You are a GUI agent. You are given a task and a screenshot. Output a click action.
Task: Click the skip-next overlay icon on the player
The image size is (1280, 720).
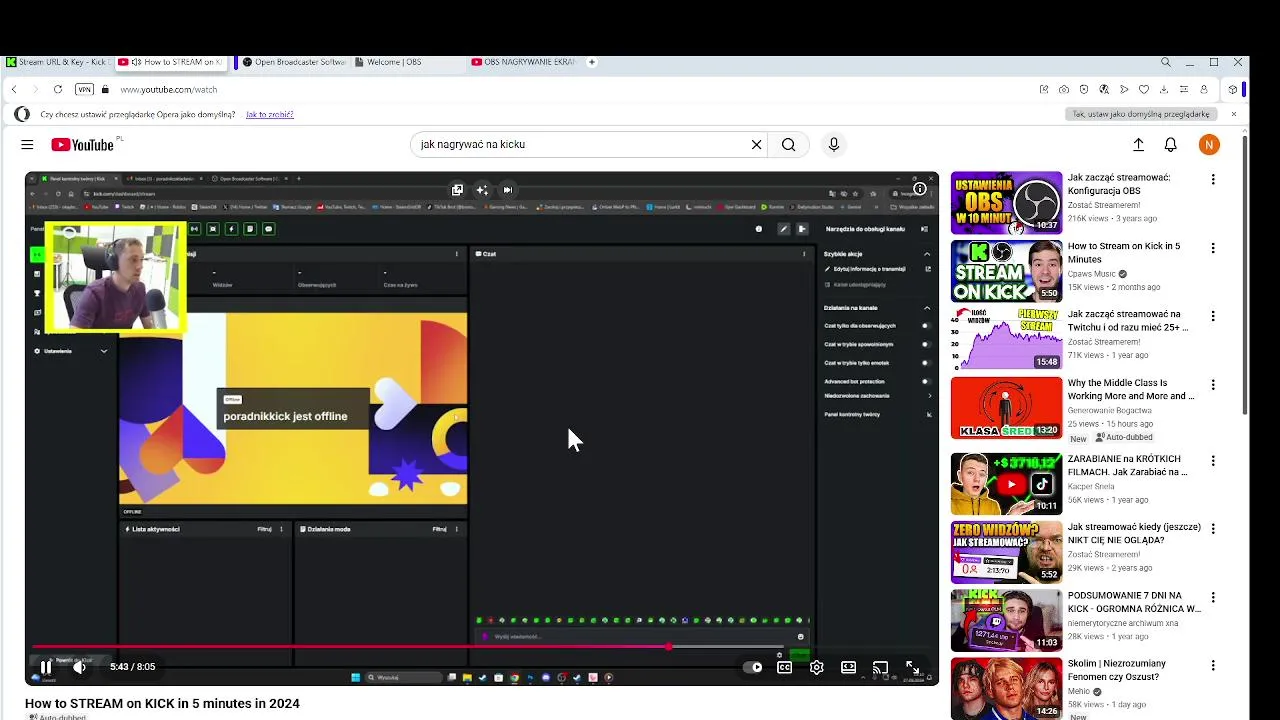[x=507, y=189]
